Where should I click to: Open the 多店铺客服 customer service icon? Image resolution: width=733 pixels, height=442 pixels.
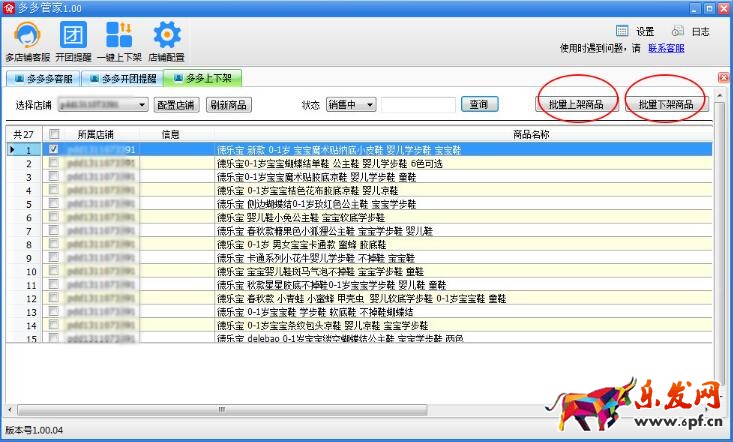(28, 38)
